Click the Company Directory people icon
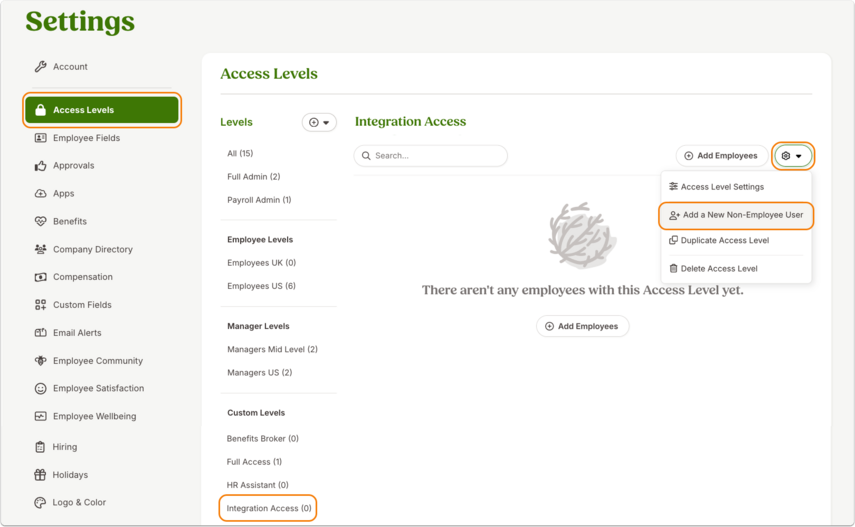The image size is (855, 527). 40,249
